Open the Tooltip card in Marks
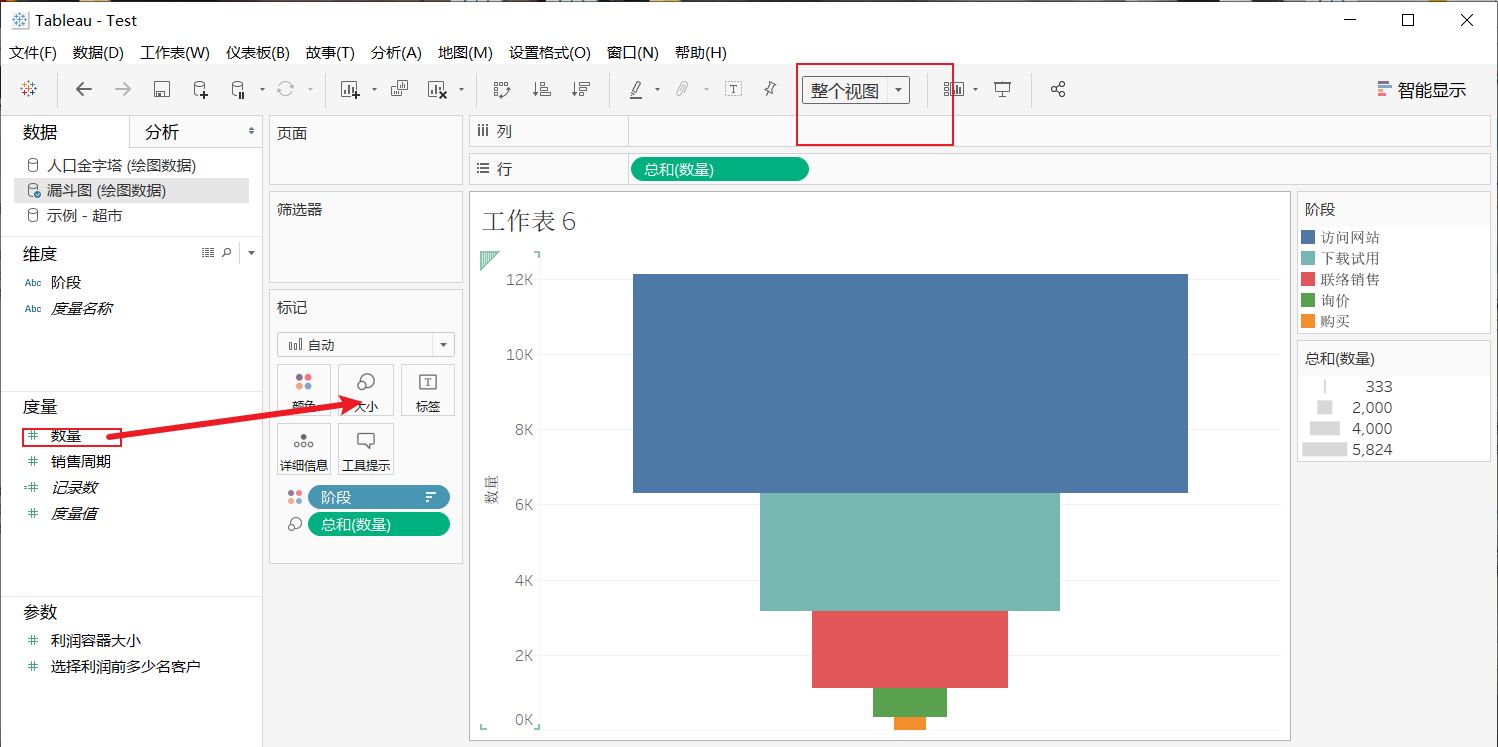The height and width of the screenshot is (747, 1498). pyautogui.click(x=366, y=449)
